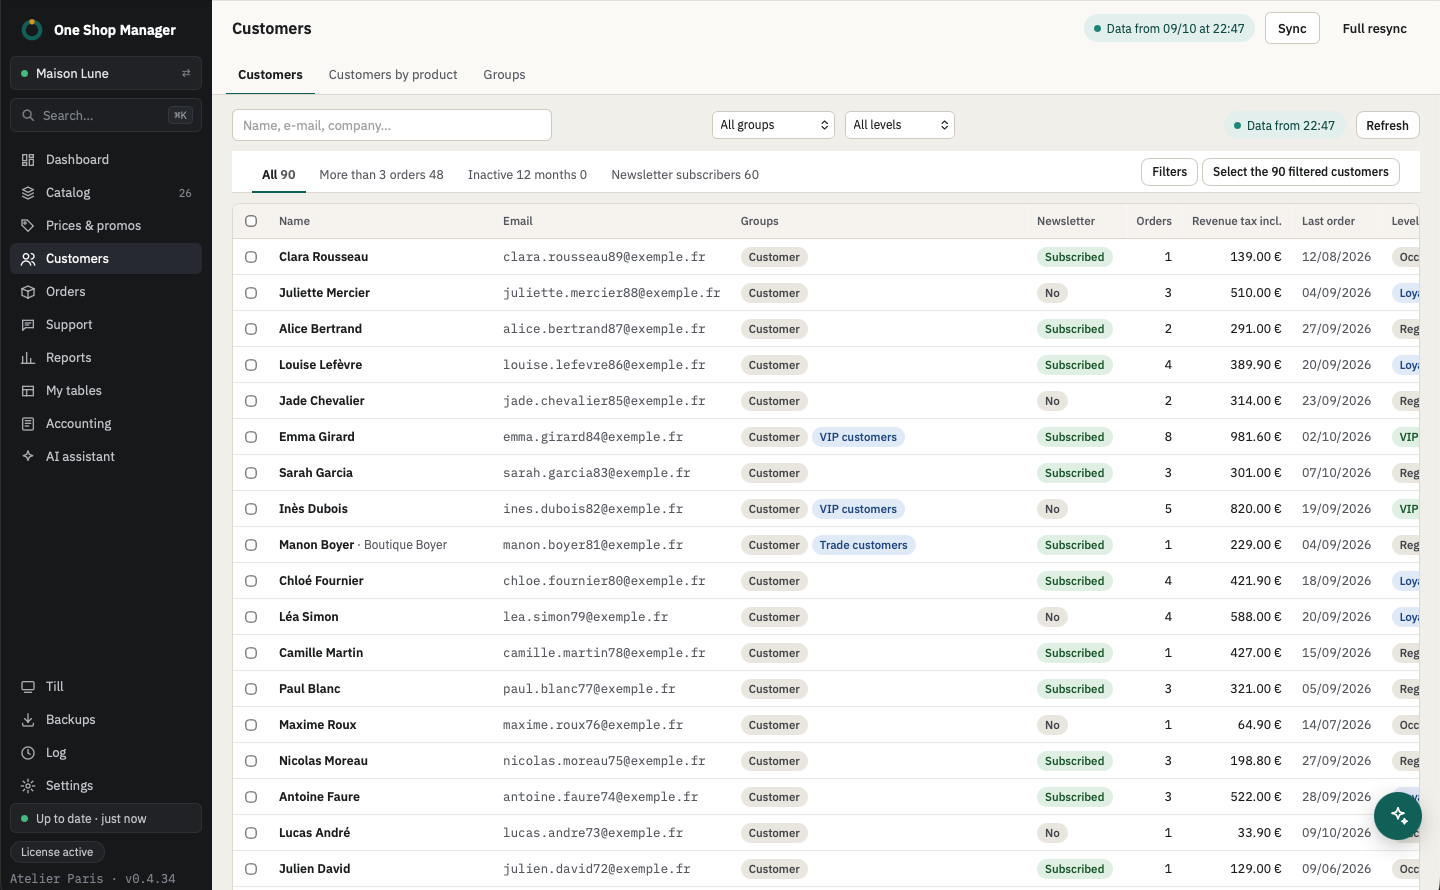Screen dimensions: 1440x890
Task: Open the All groups dropdown
Action: click(774, 125)
